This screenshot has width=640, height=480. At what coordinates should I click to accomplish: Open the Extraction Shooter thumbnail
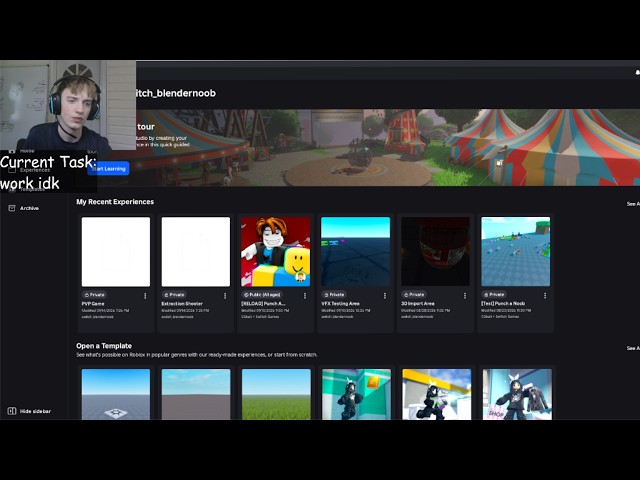tap(196, 251)
